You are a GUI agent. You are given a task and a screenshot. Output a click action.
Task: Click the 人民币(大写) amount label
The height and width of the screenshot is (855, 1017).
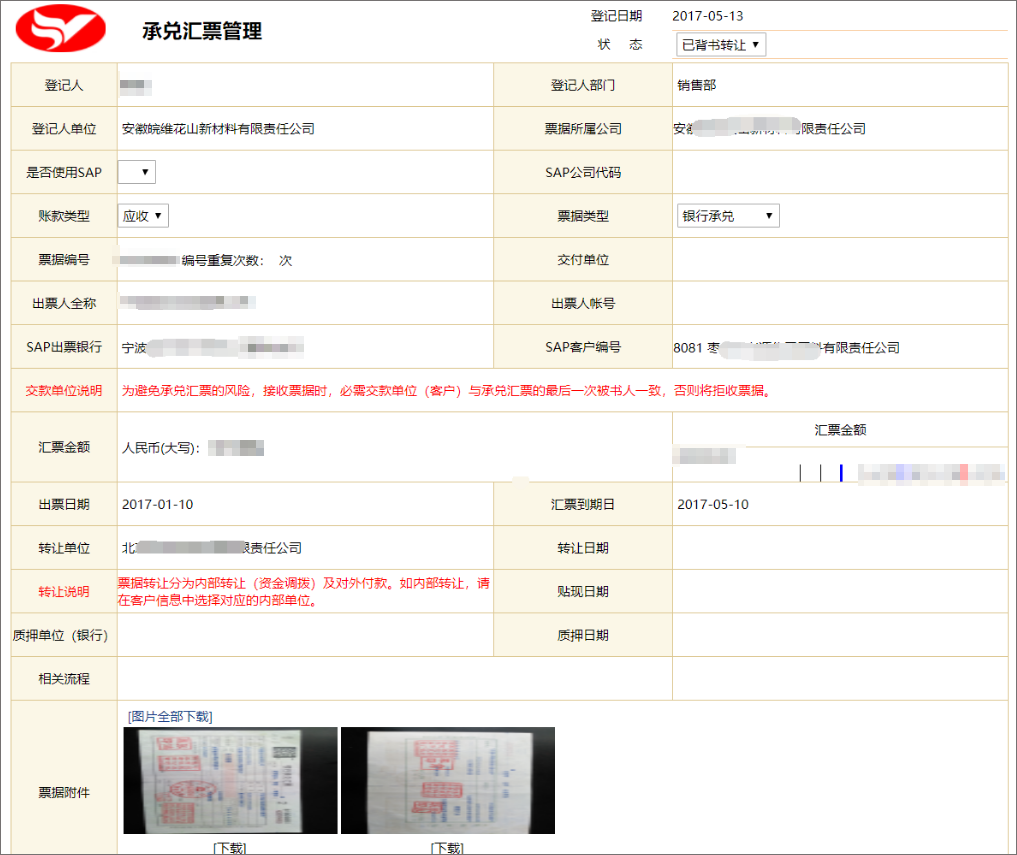[x=161, y=448]
